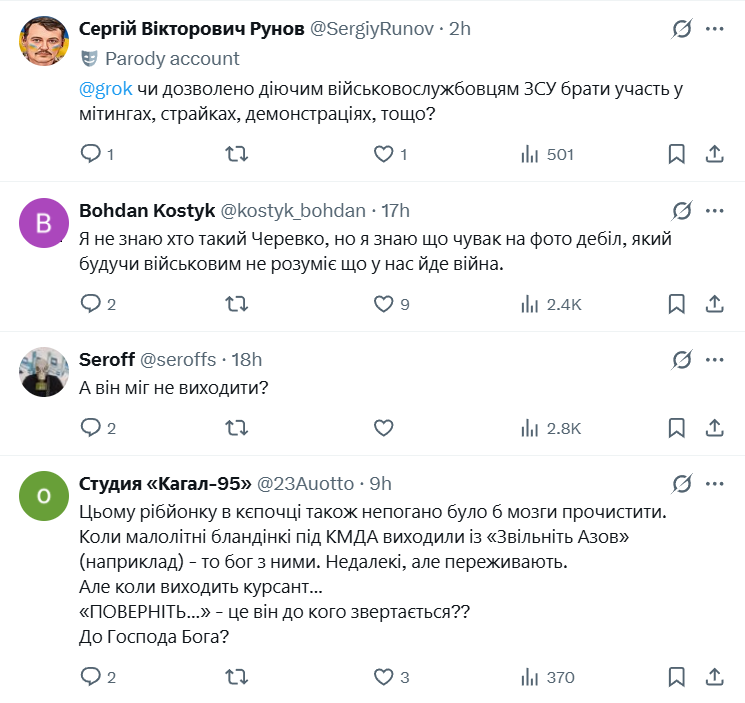Share Сергій Рунов's tweet
The height and width of the screenshot is (703, 745).
[x=715, y=154]
